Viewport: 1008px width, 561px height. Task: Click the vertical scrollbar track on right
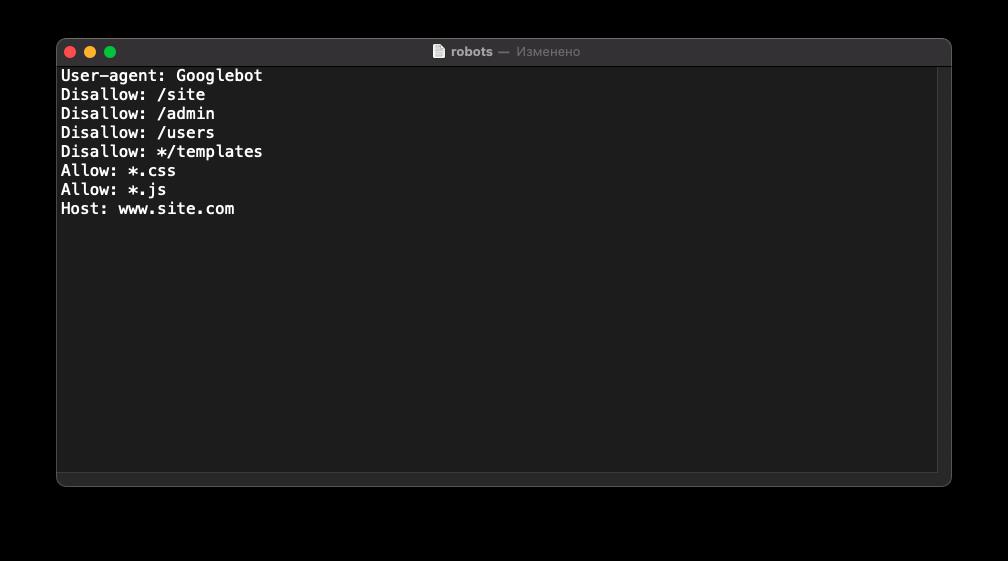pyautogui.click(x=944, y=270)
